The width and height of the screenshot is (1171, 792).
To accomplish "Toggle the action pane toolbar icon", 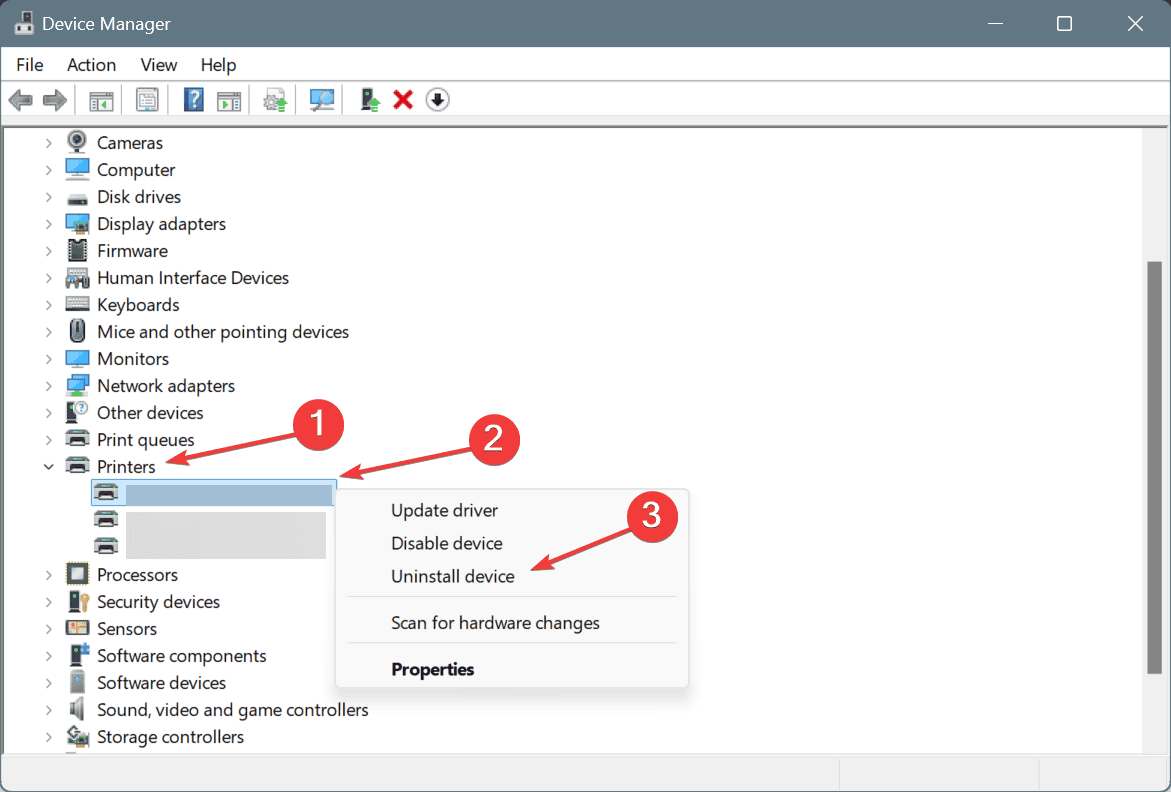I will [x=229, y=100].
